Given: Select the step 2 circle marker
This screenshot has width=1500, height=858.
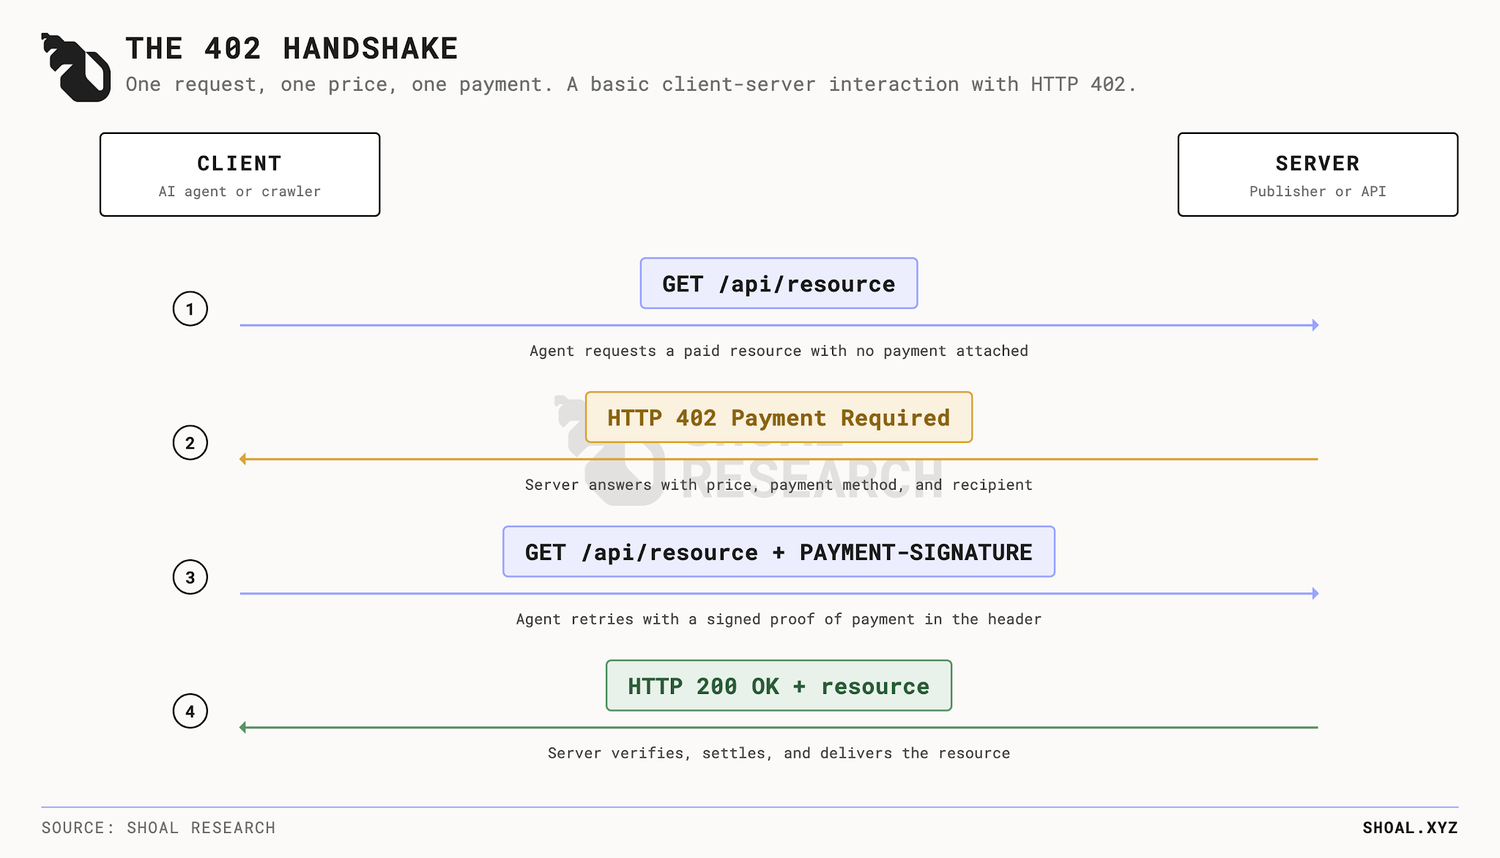Looking at the screenshot, I should pos(190,443).
